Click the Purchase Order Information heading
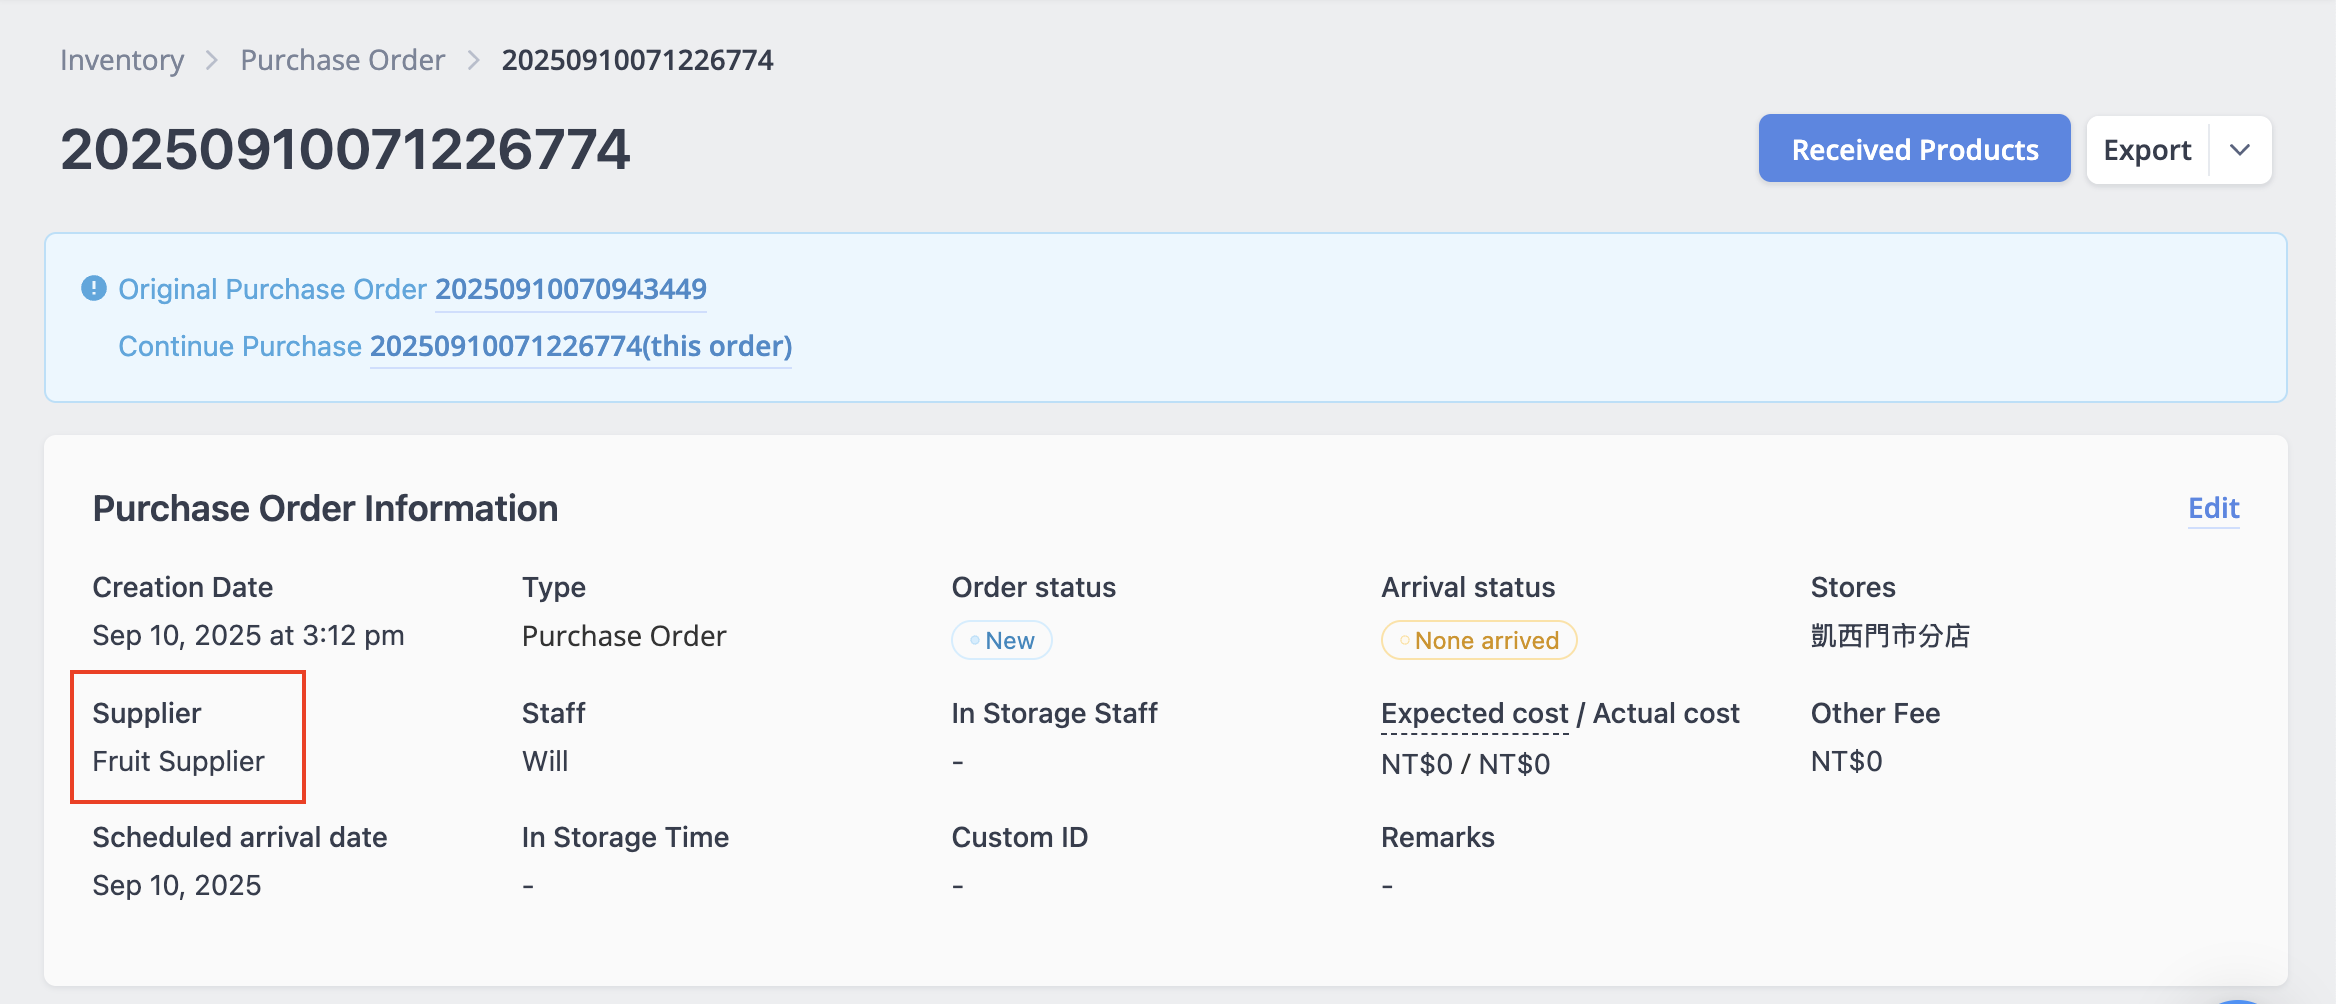The width and height of the screenshot is (2336, 1004). point(325,508)
